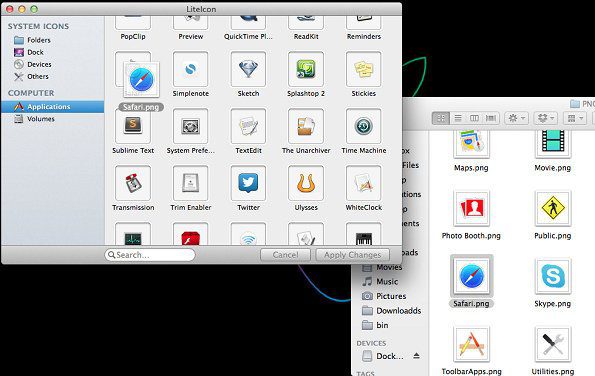Select the Utilities.png file in Finder
This screenshot has height=376, width=595.
coord(553,344)
